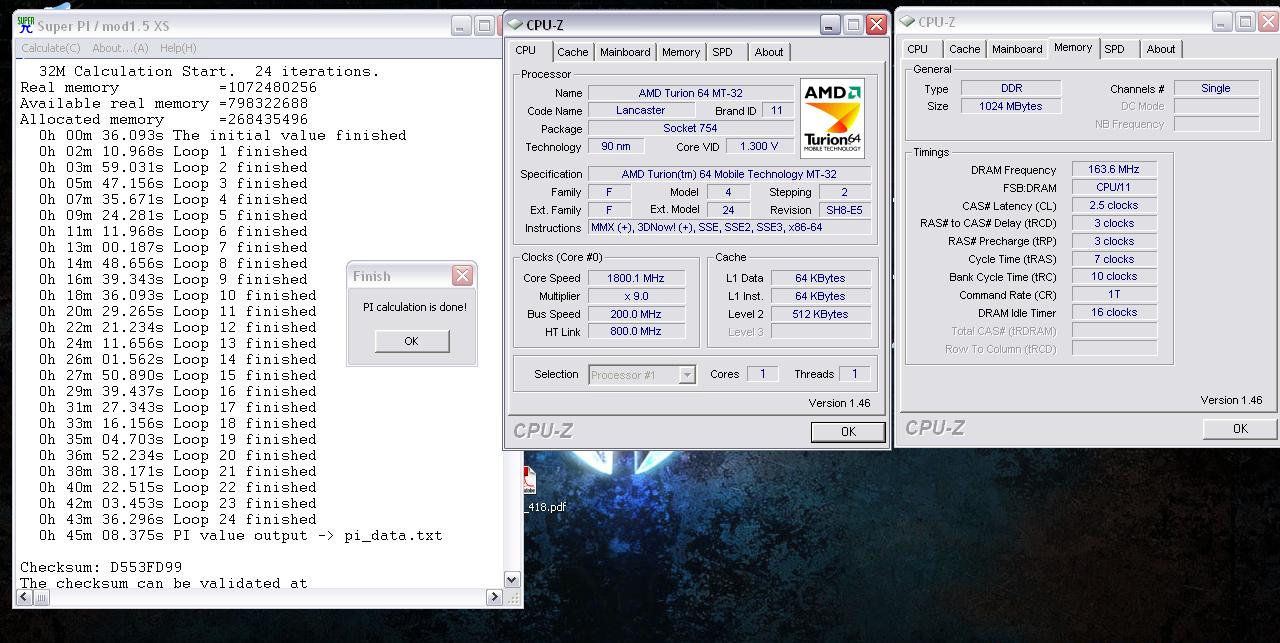This screenshot has width=1280, height=643.
Task: Click the Channels # value Single
Action: click(x=1216, y=88)
